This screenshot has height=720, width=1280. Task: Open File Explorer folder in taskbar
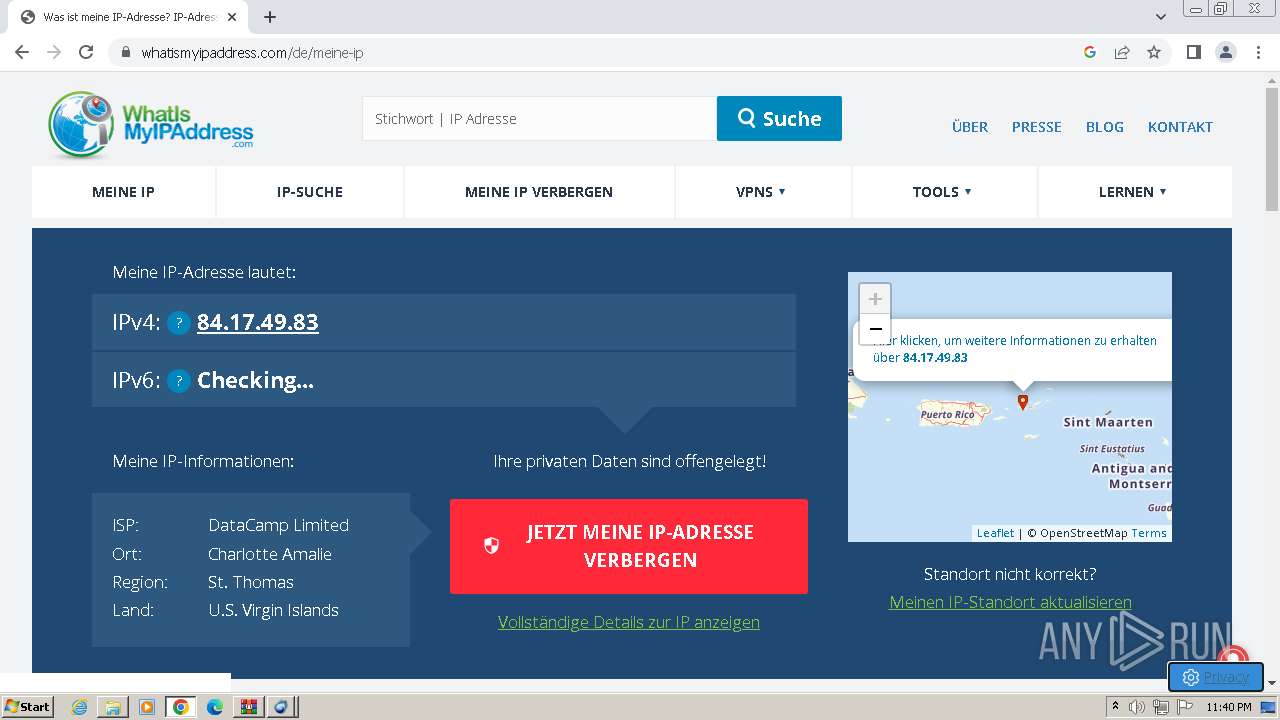(113, 707)
